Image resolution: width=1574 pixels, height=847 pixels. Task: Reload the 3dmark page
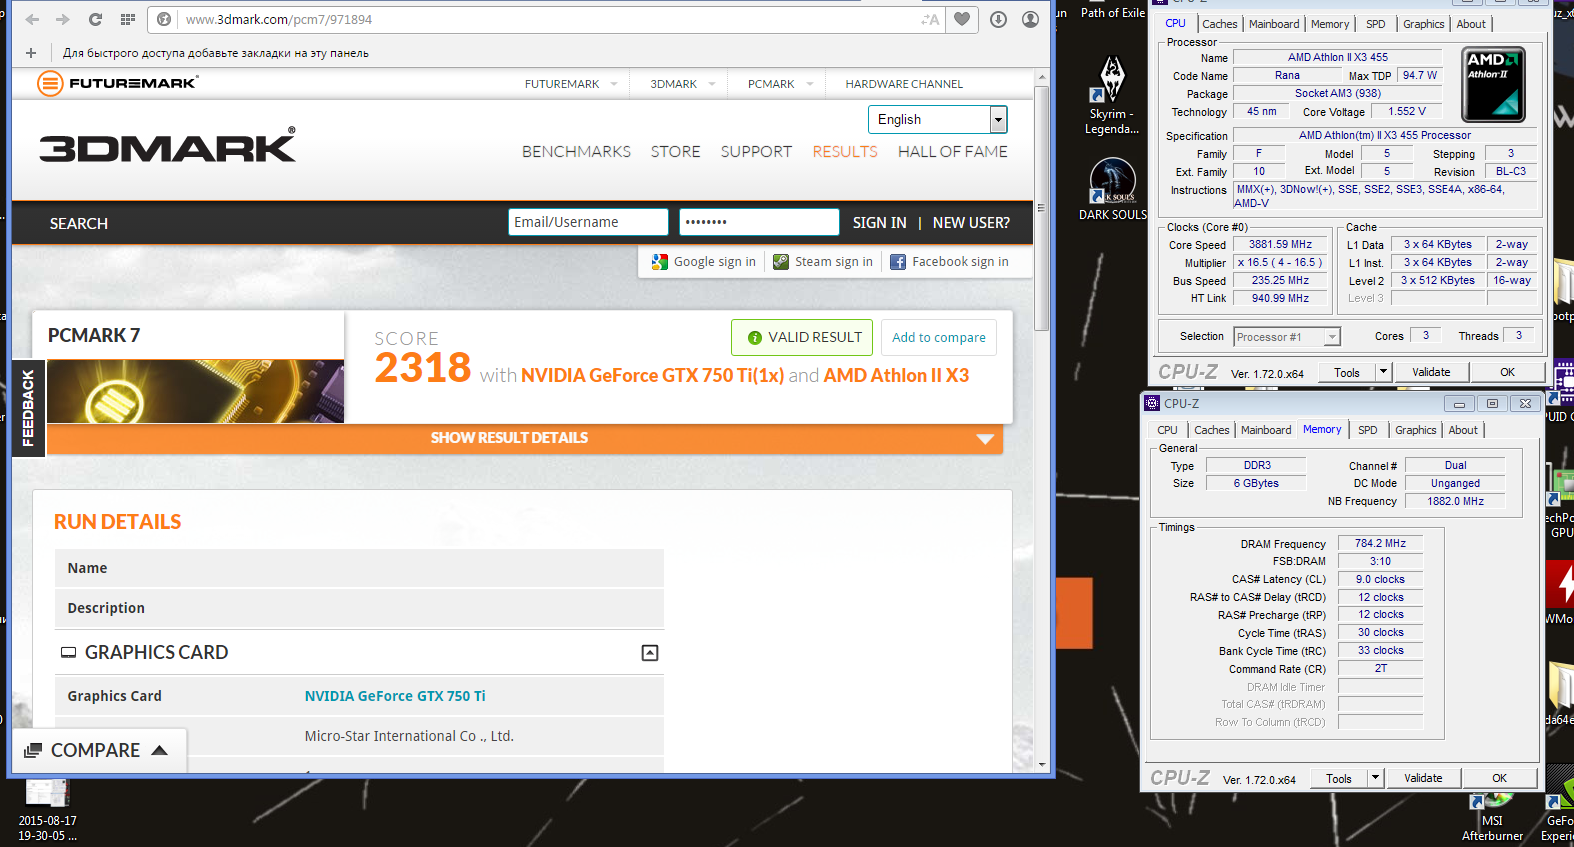tap(95, 19)
